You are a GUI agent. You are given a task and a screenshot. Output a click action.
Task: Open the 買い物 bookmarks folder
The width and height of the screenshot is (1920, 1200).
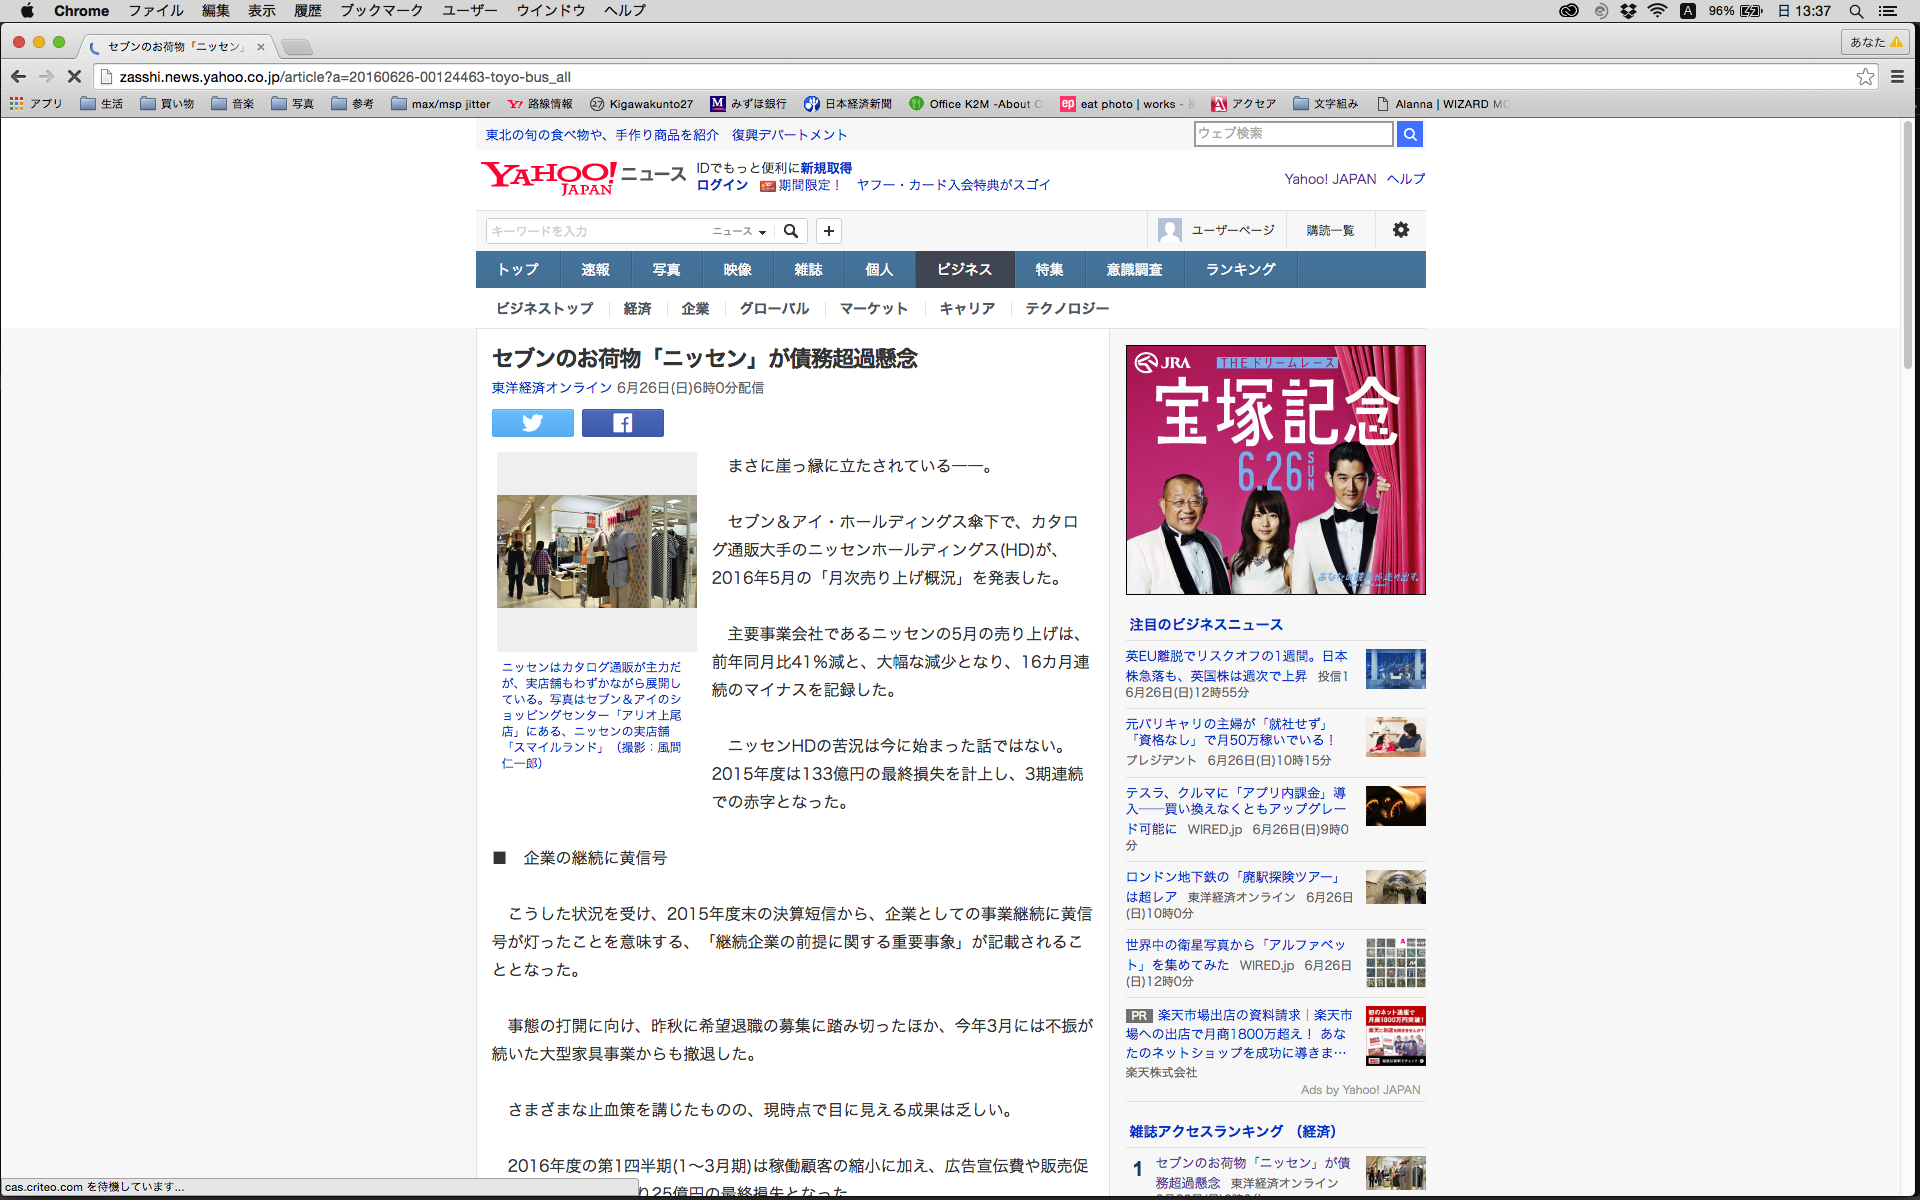tap(168, 104)
